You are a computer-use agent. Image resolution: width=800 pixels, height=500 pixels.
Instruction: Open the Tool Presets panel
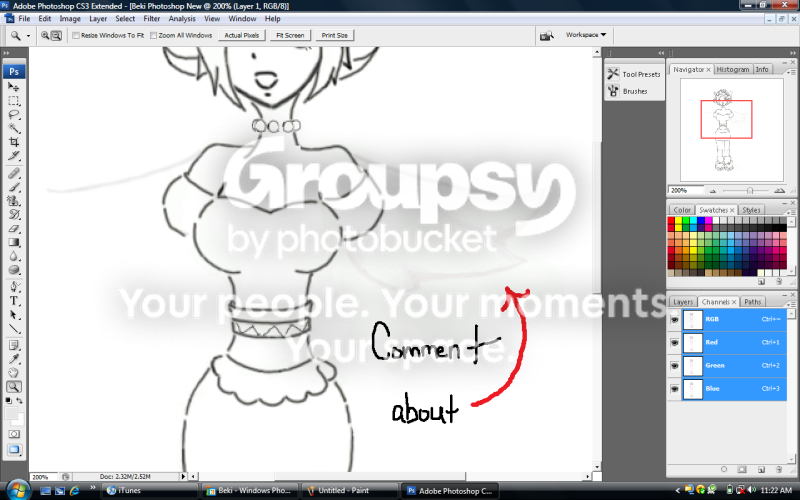click(634, 74)
